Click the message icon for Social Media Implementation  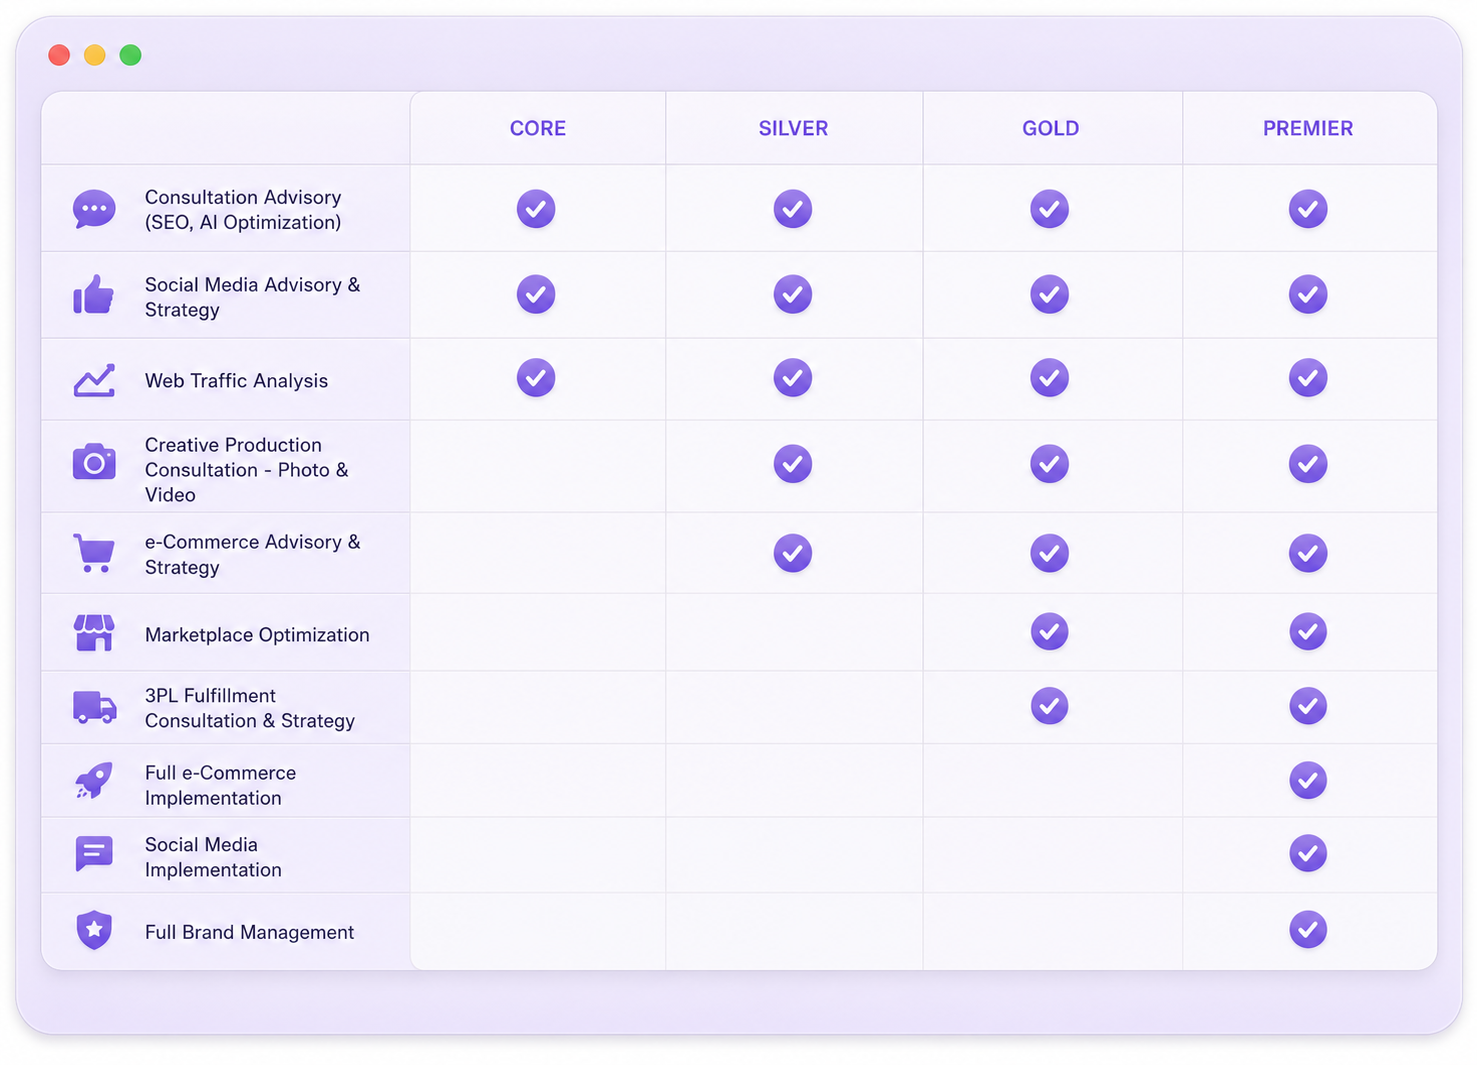point(94,855)
